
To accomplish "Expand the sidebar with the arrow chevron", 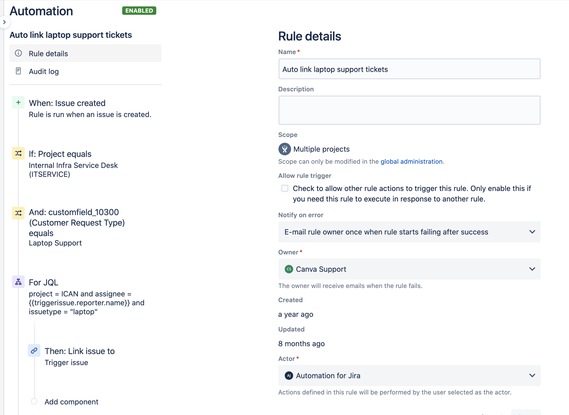I will [4, 22].
